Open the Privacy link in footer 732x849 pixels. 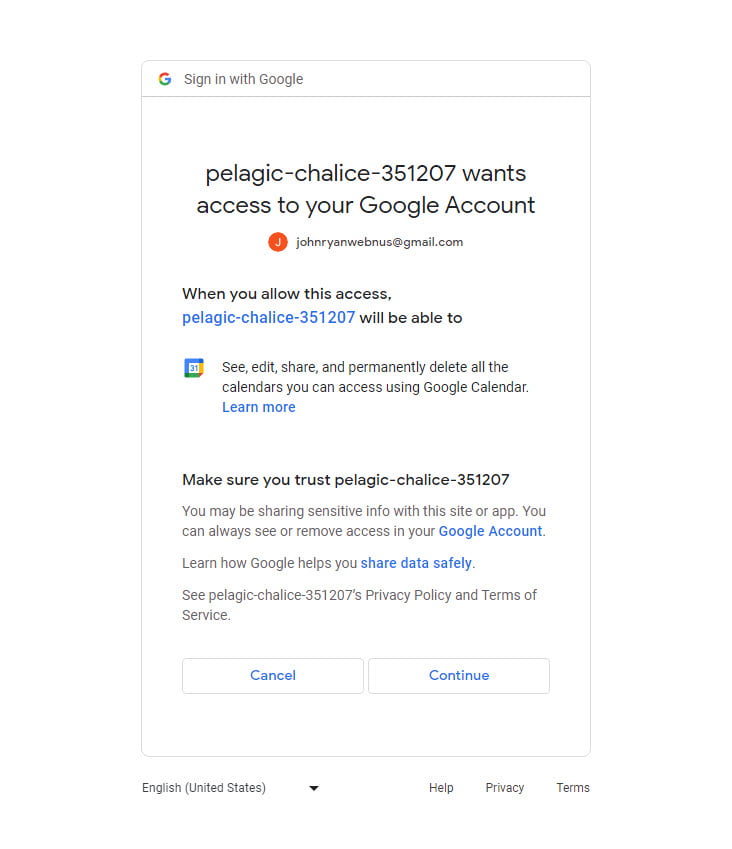click(505, 788)
